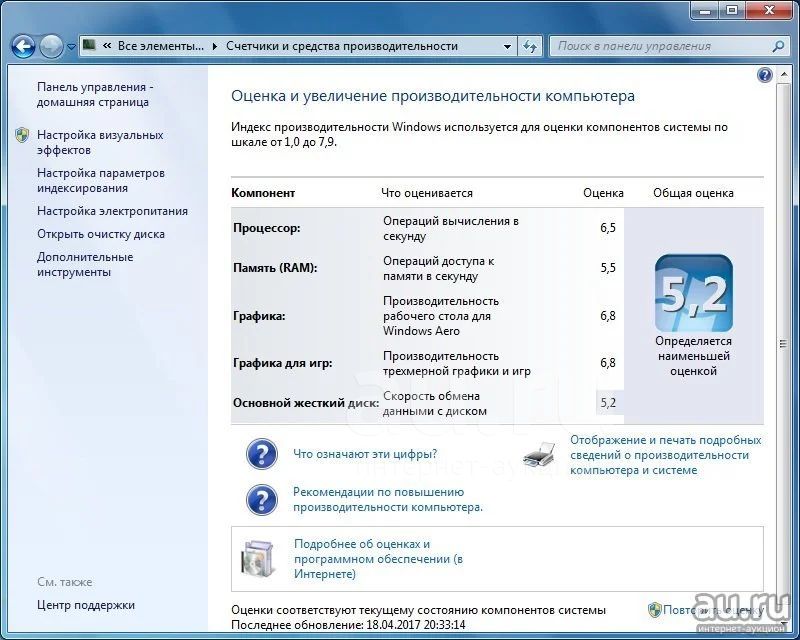Screen dimensions: 800x640
Task: Click the RAM score 5,5
Action: (608, 267)
